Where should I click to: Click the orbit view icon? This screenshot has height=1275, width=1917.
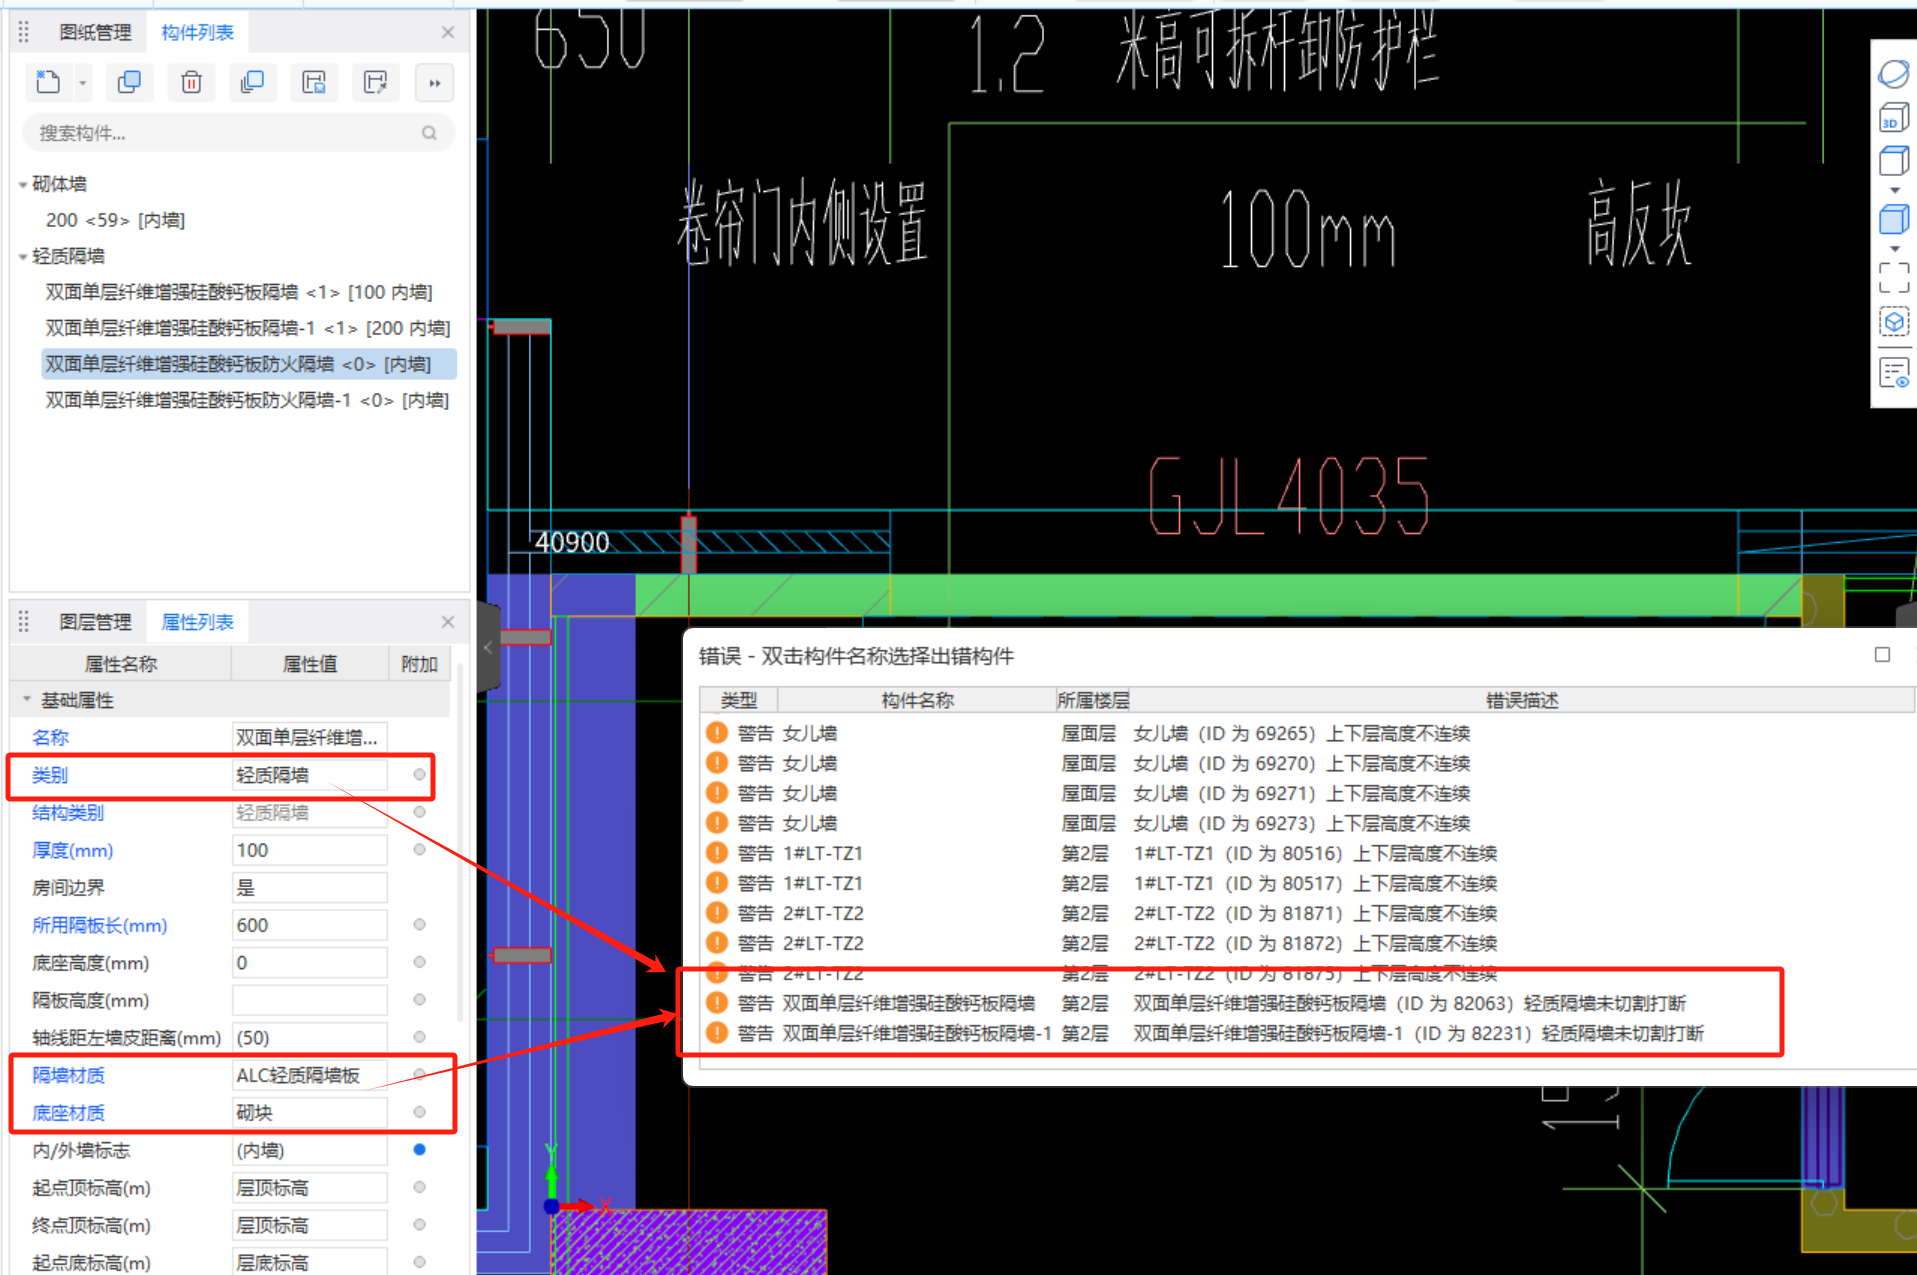(1893, 73)
